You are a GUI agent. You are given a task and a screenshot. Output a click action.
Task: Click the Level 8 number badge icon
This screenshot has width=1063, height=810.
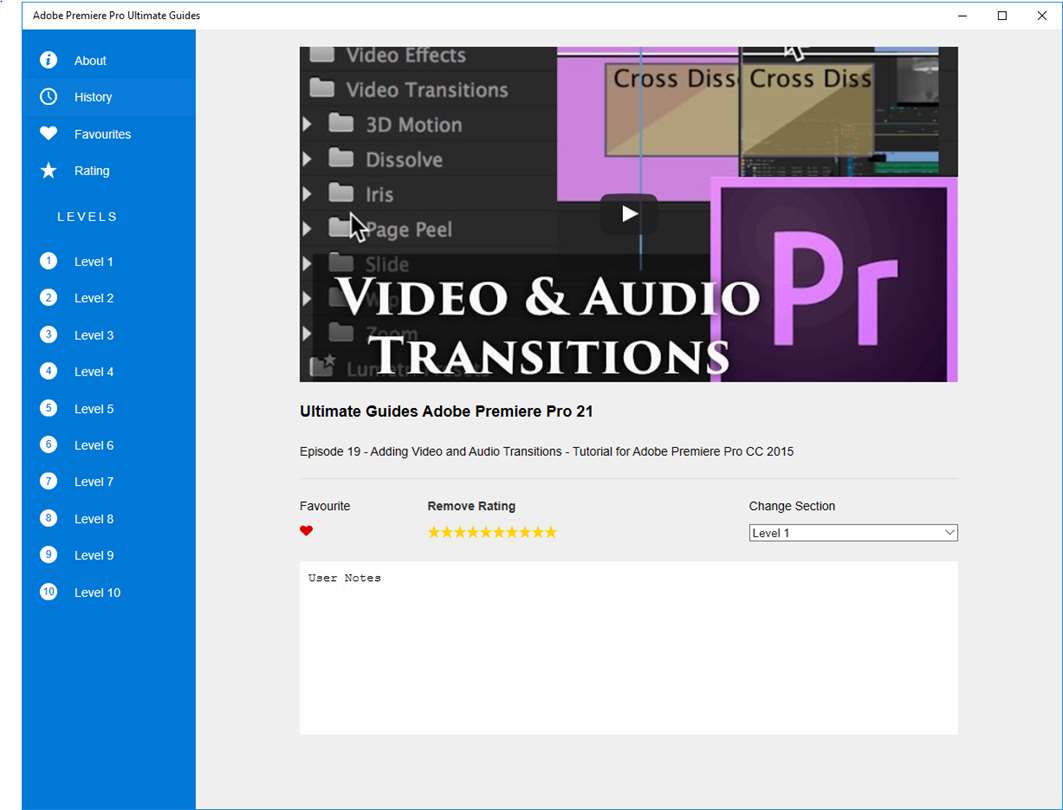48,519
